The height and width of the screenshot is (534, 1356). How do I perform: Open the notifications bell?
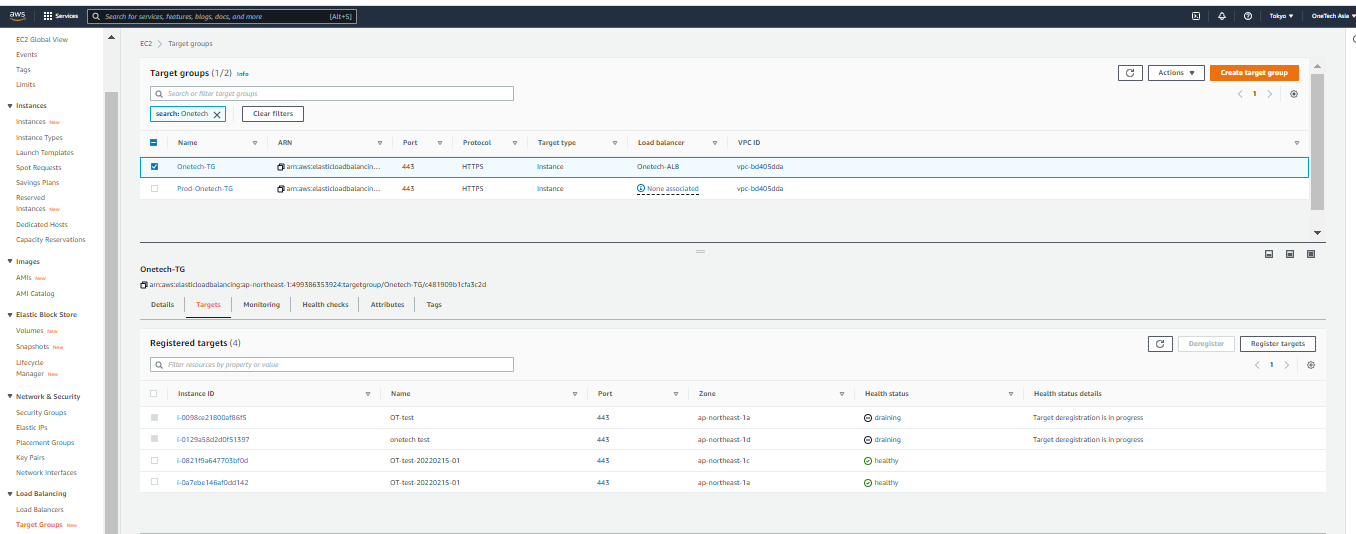click(1222, 16)
